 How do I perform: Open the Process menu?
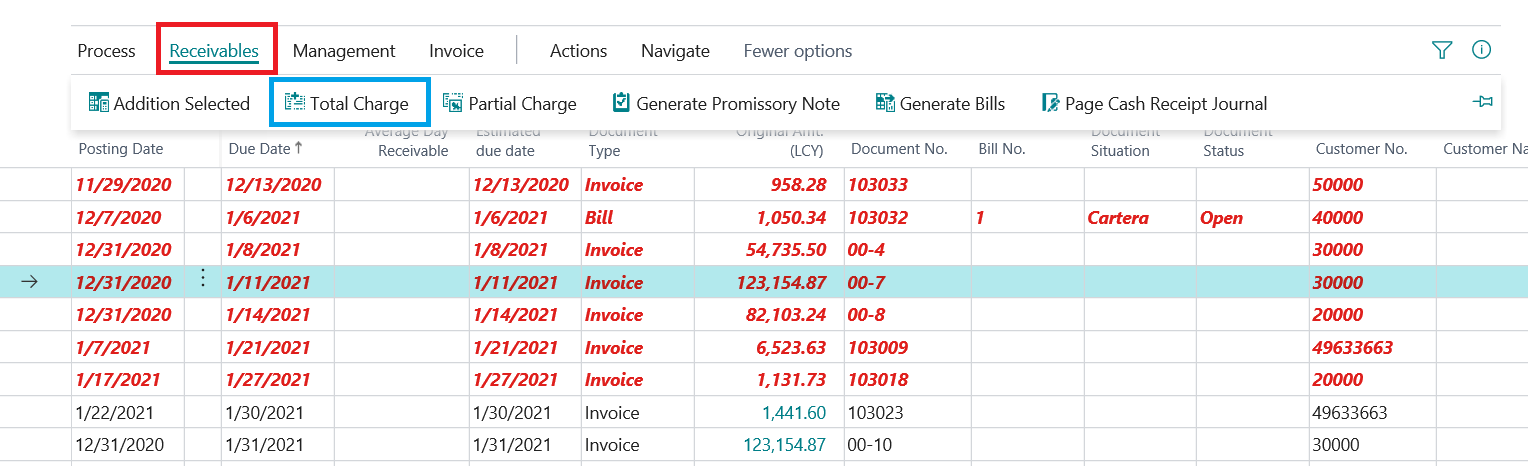pyautogui.click(x=106, y=51)
